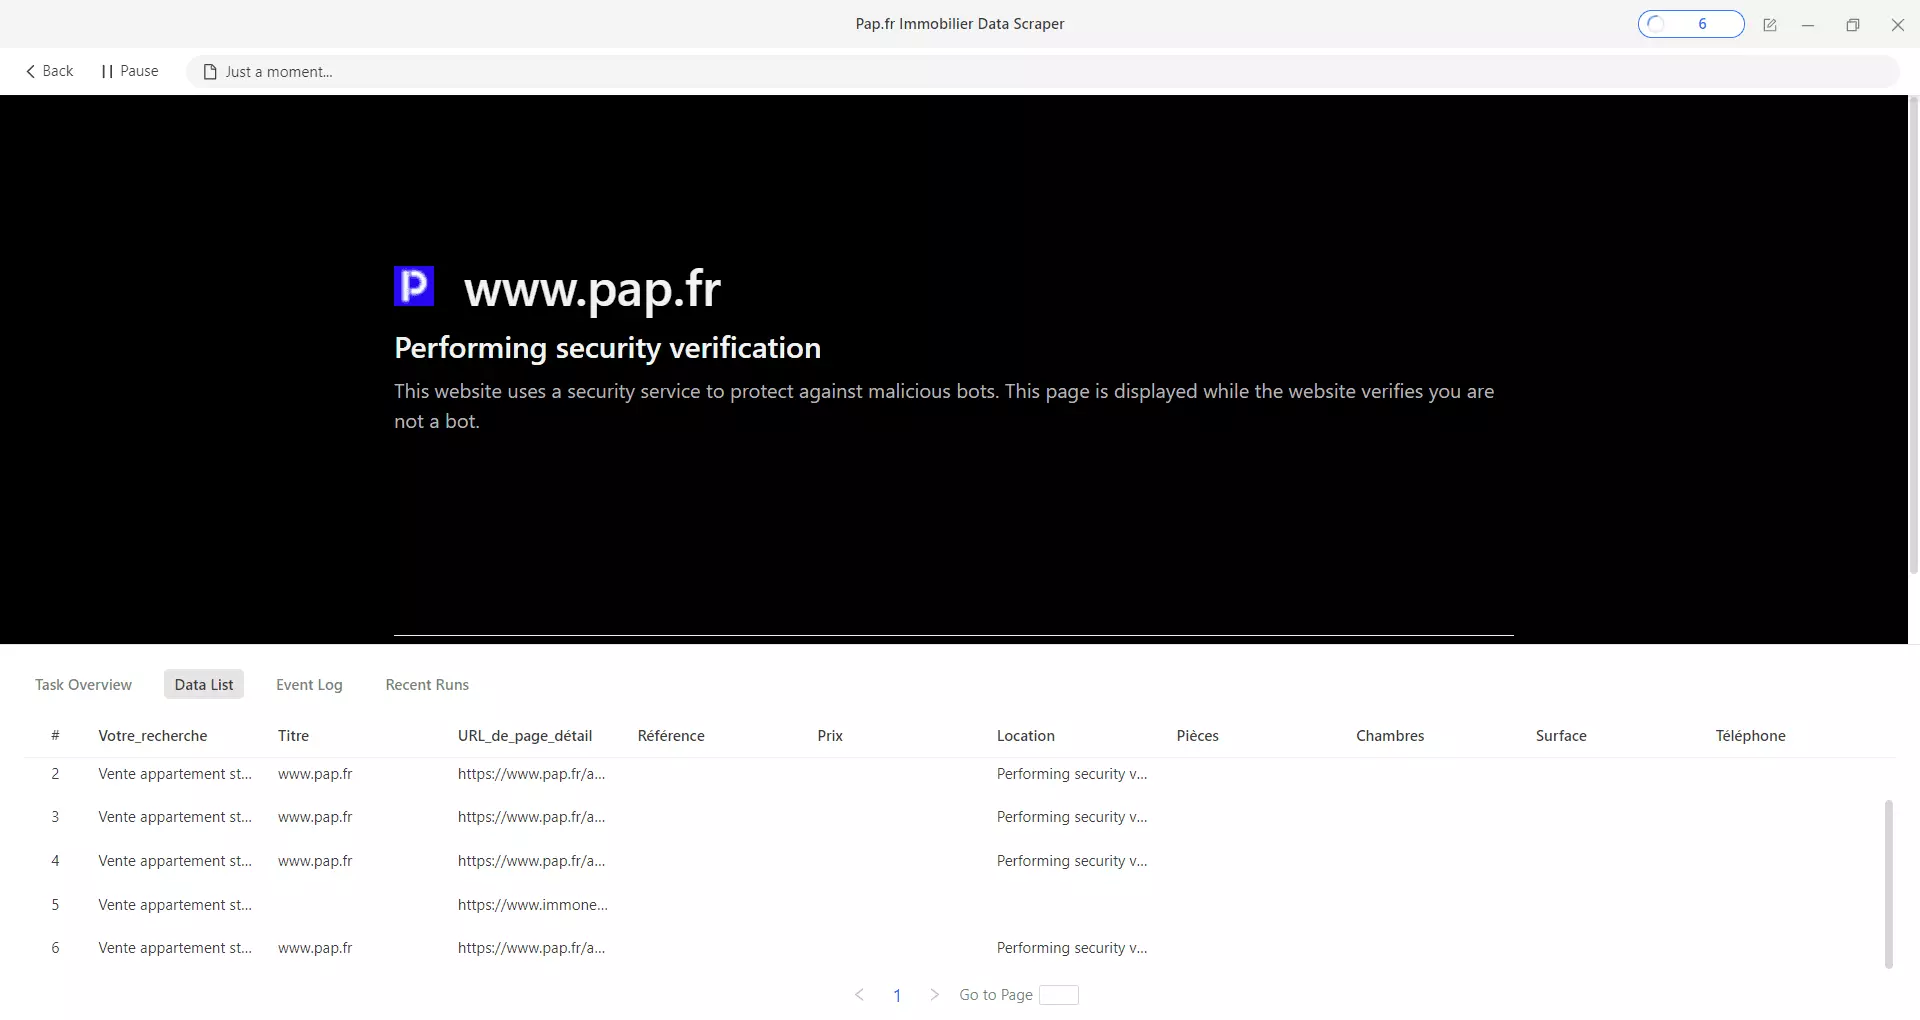This screenshot has height=1020, width=1920.
Task: Go back using the Back button
Action: [x=49, y=71]
